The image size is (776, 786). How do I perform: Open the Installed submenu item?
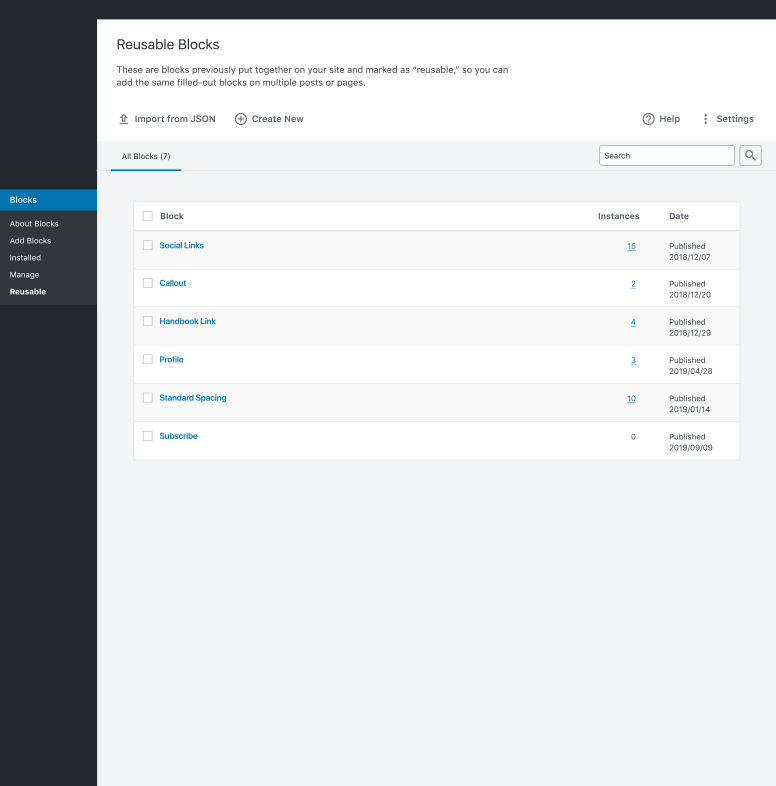25,258
